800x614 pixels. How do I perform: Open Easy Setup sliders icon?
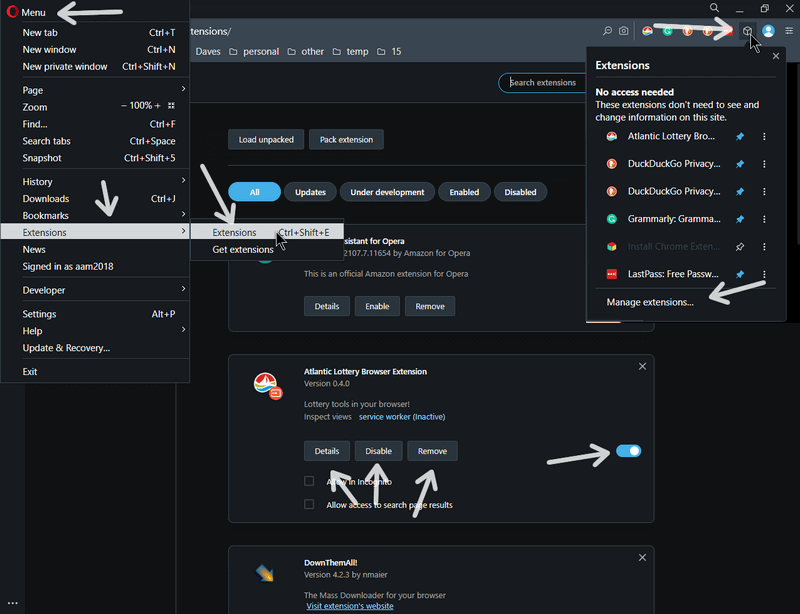pyautogui.click(x=789, y=31)
